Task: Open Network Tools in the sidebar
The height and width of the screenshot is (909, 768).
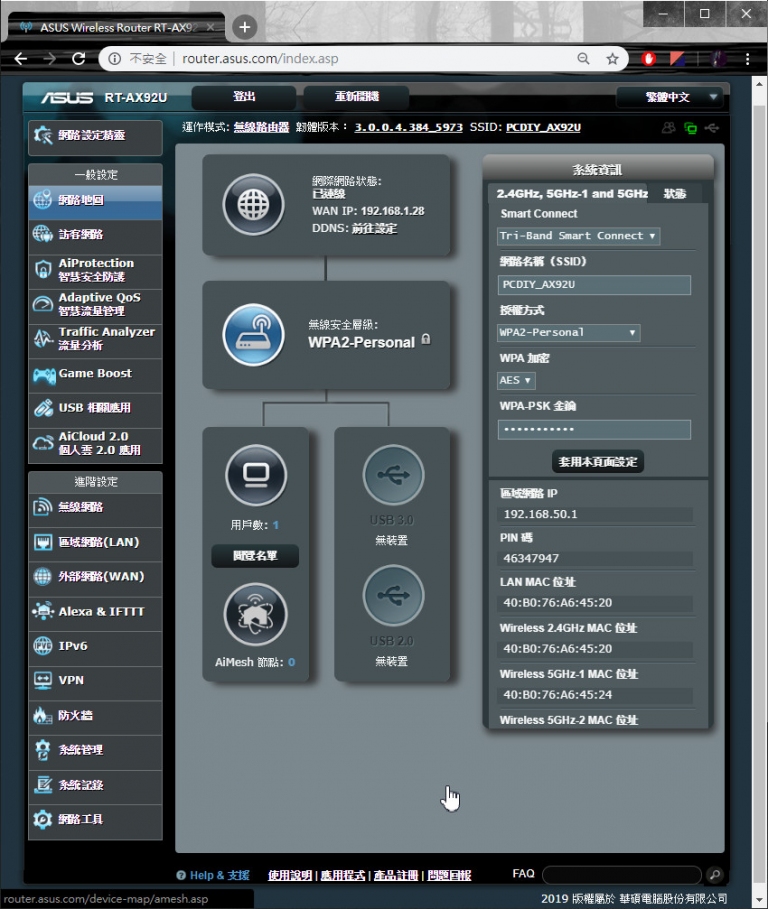Action: pyautogui.click(x=95, y=820)
